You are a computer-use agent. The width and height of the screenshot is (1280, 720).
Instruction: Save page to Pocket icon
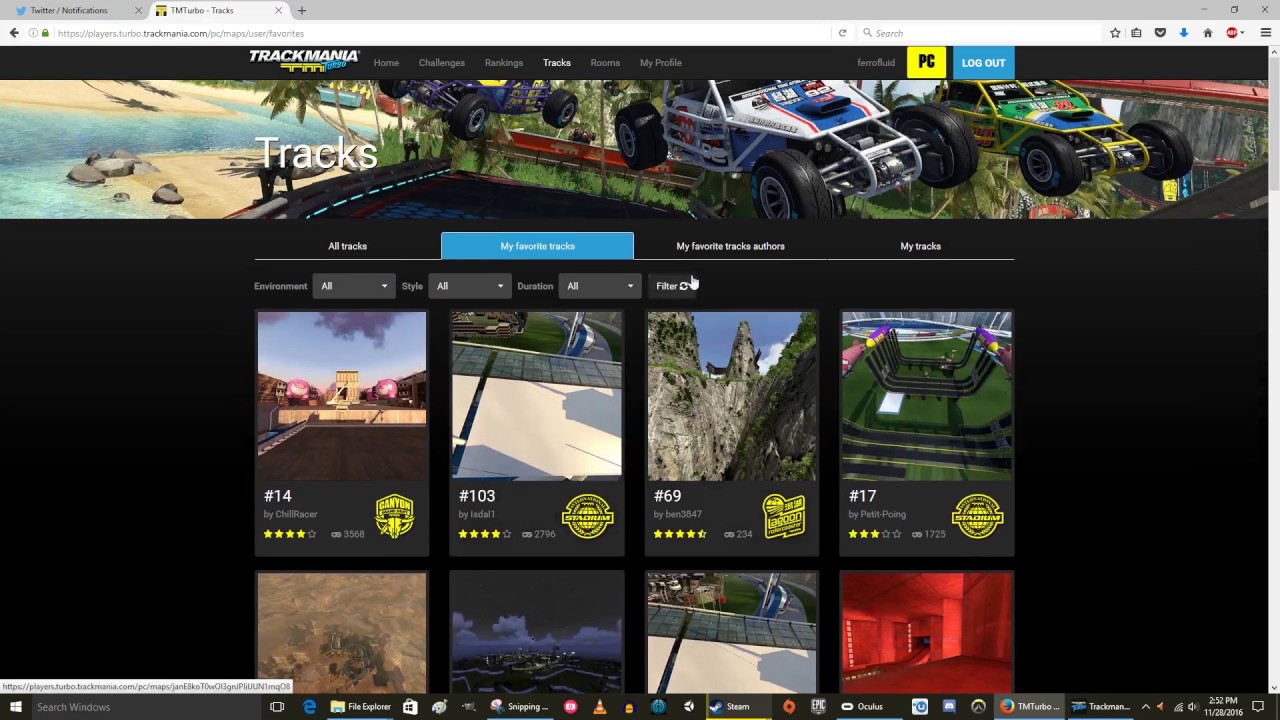click(1160, 33)
